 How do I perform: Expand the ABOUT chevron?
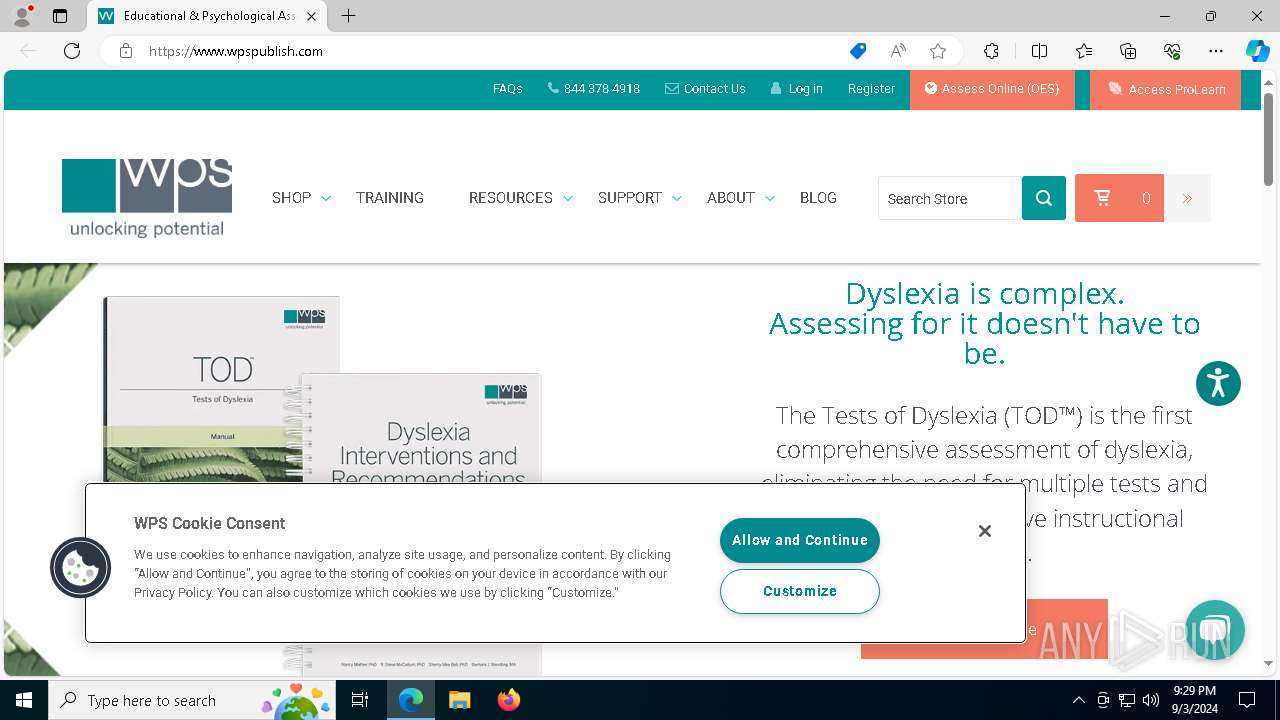769,199
